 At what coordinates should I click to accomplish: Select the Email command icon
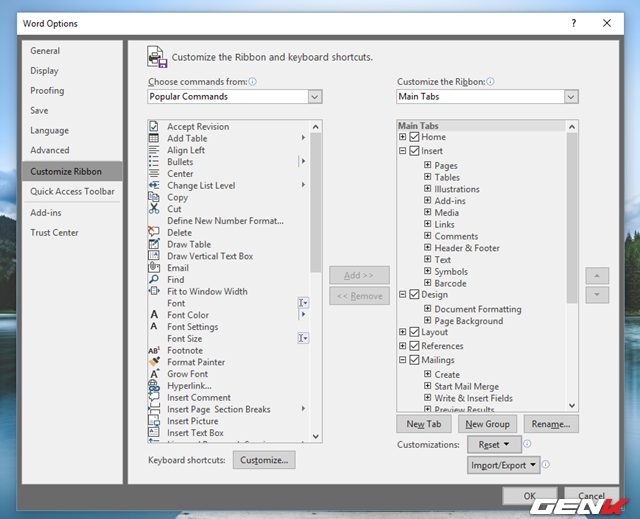point(154,268)
